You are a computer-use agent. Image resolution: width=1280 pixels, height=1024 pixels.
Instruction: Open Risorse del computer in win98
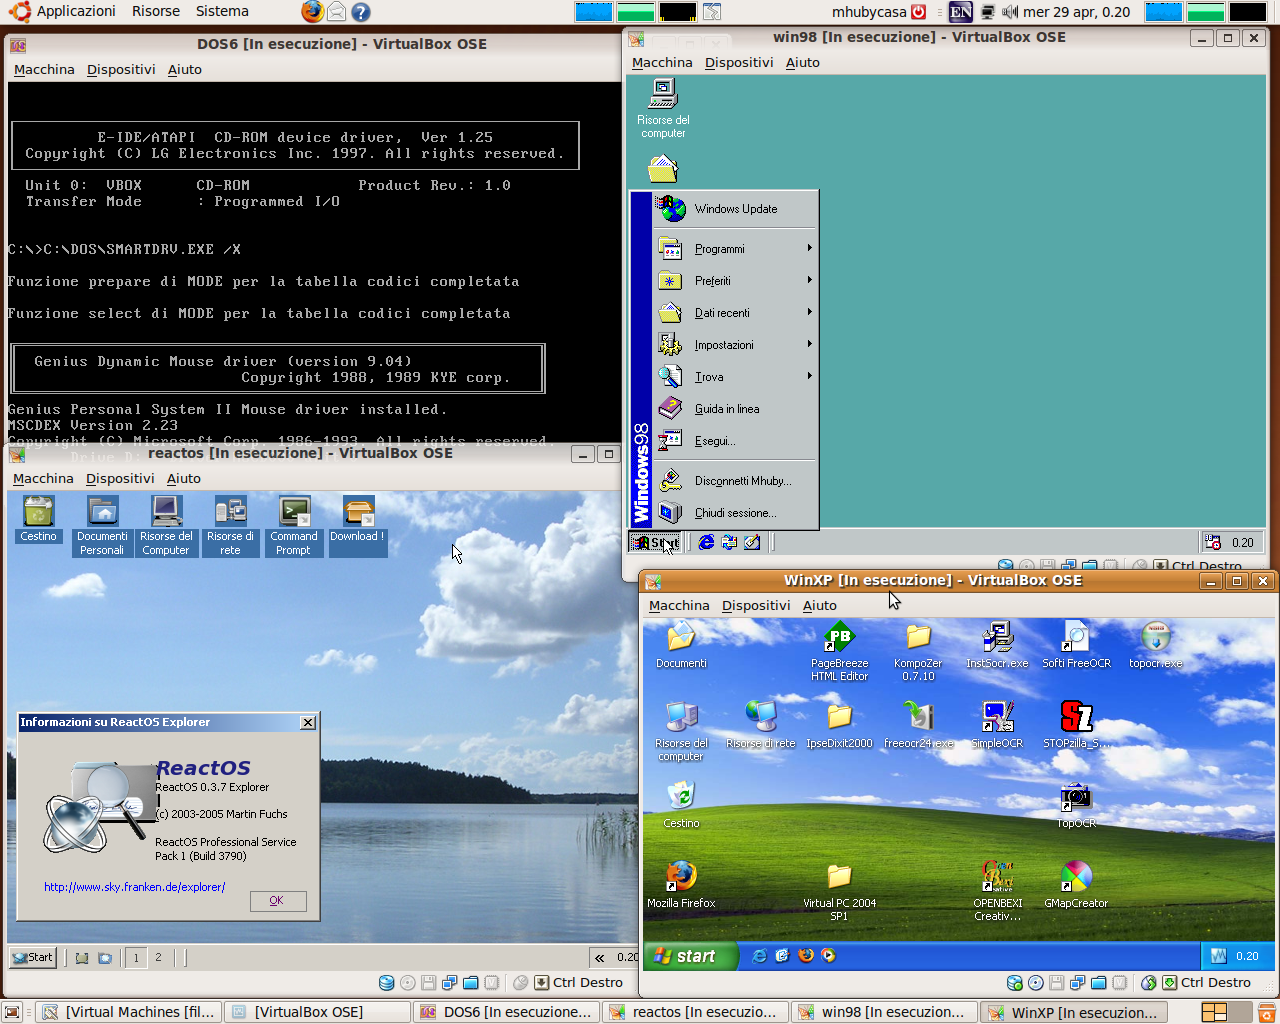click(x=663, y=108)
